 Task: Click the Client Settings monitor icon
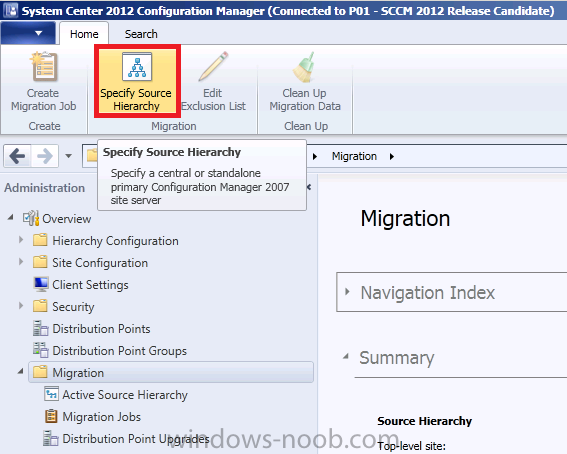(x=41, y=284)
